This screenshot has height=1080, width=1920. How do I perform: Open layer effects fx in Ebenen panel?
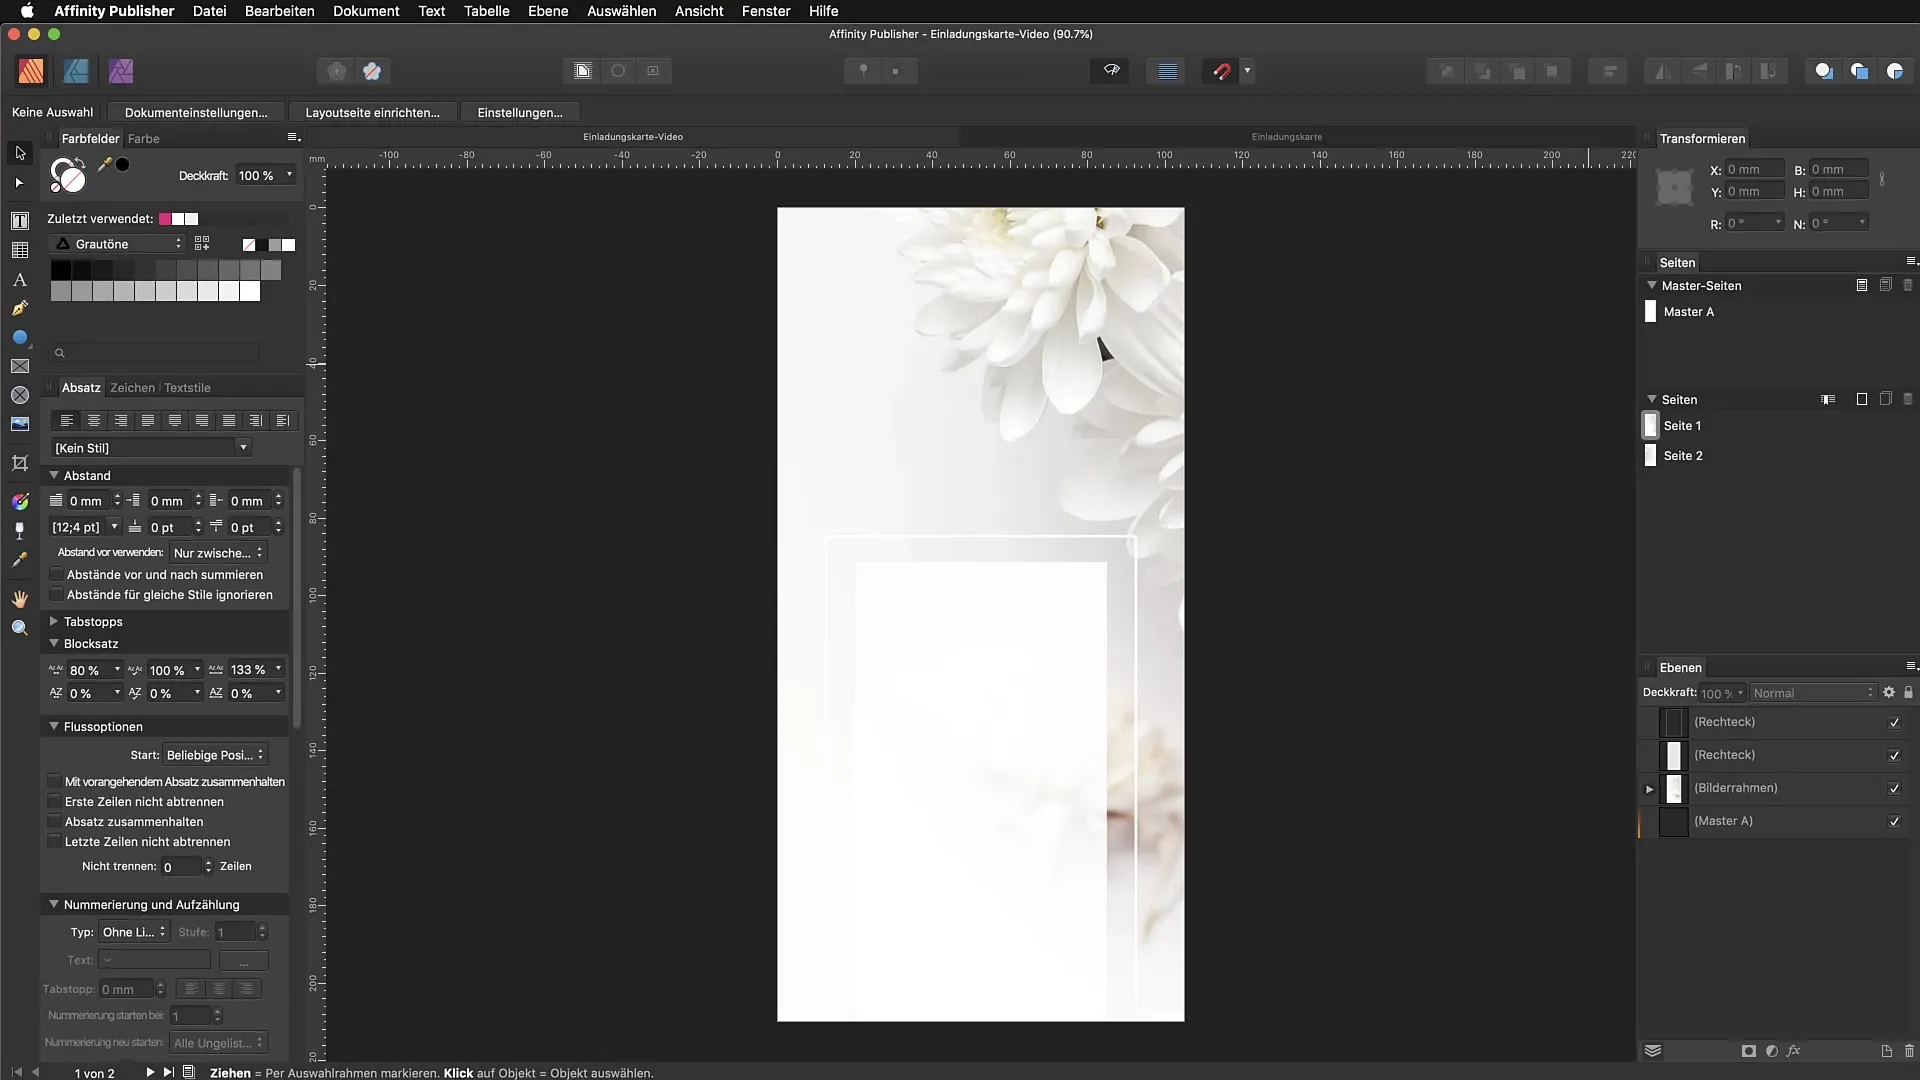(x=1794, y=1051)
